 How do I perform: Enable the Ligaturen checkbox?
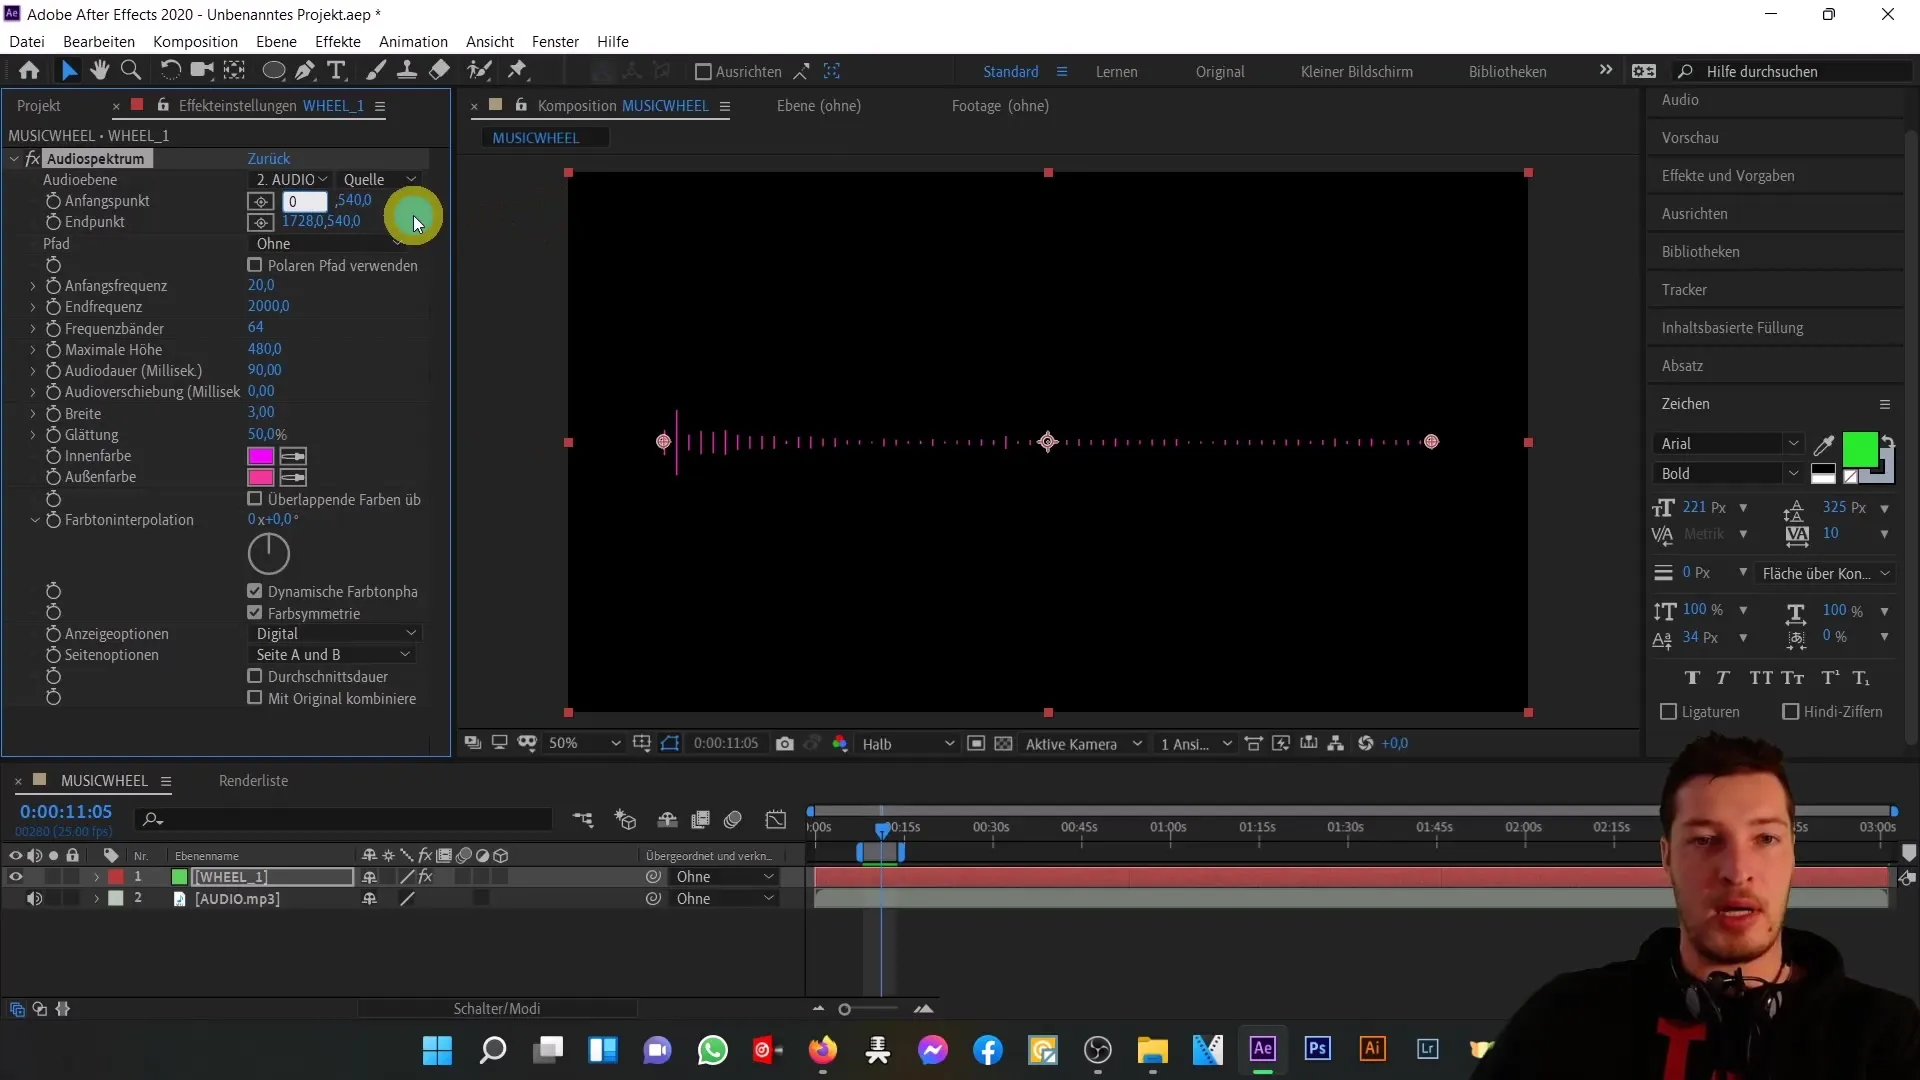click(1668, 712)
